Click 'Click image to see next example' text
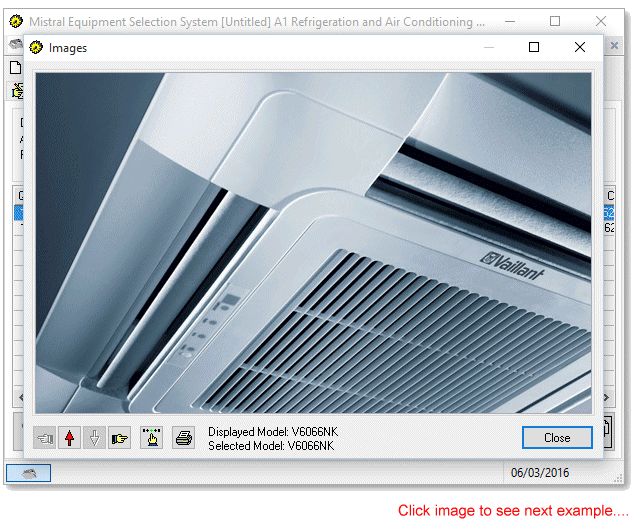Image resolution: width=635 pixels, height=525 pixels. click(513, 510)
